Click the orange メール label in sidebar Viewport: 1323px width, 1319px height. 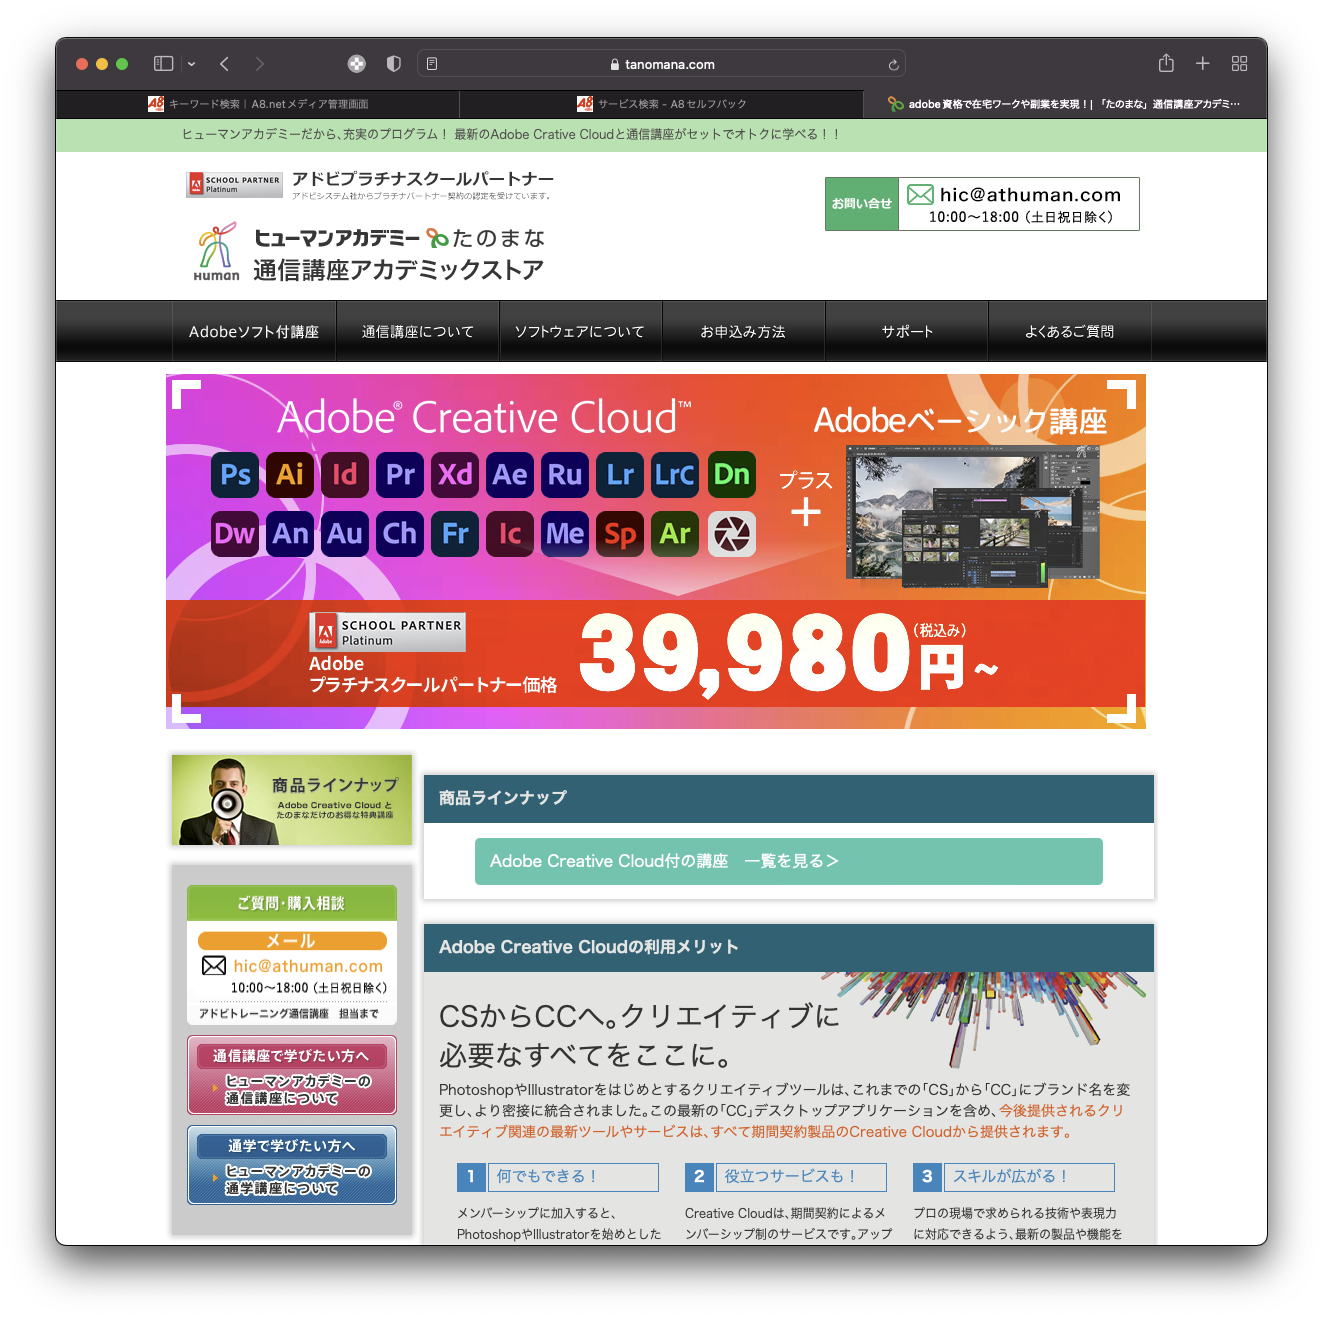(292, 941)
